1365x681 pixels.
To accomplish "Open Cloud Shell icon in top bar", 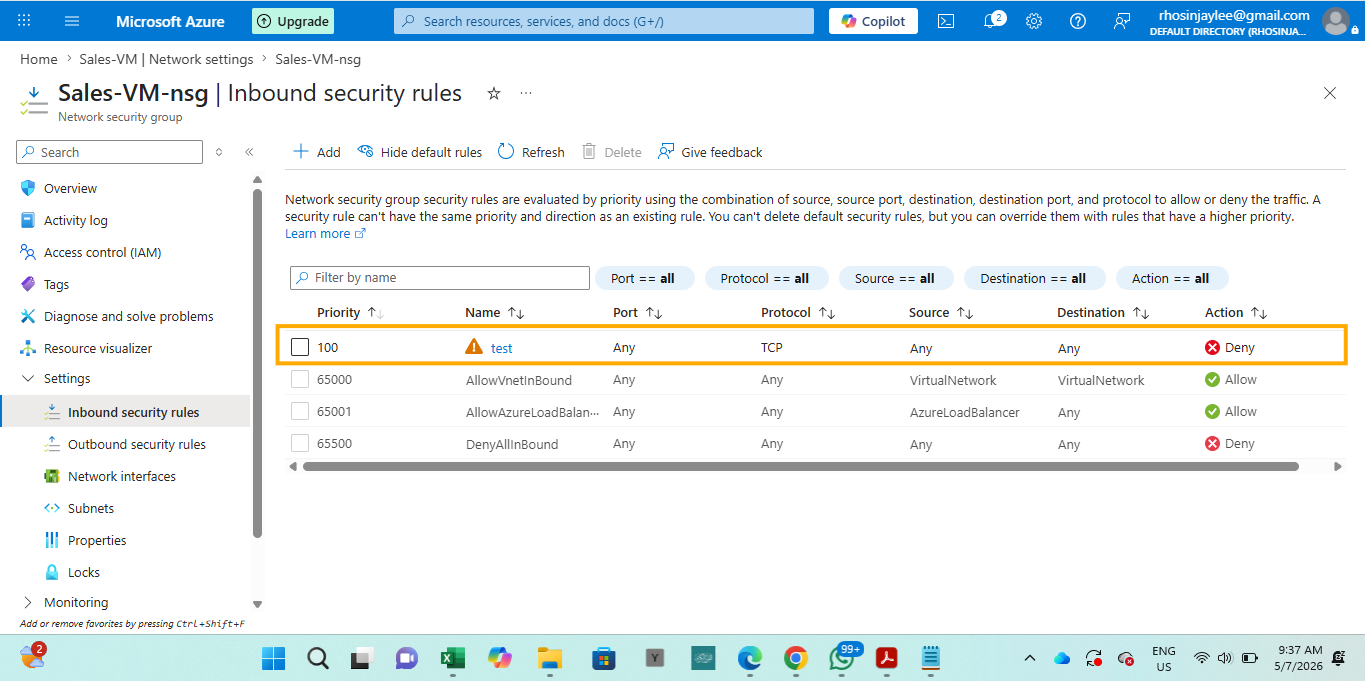I will click(x=946, y=21).
